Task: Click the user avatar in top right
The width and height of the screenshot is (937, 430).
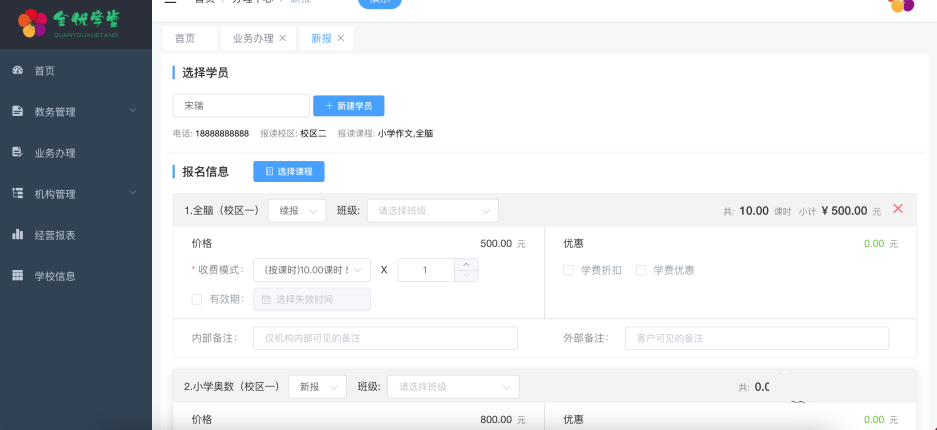Action: click(902, 5)
